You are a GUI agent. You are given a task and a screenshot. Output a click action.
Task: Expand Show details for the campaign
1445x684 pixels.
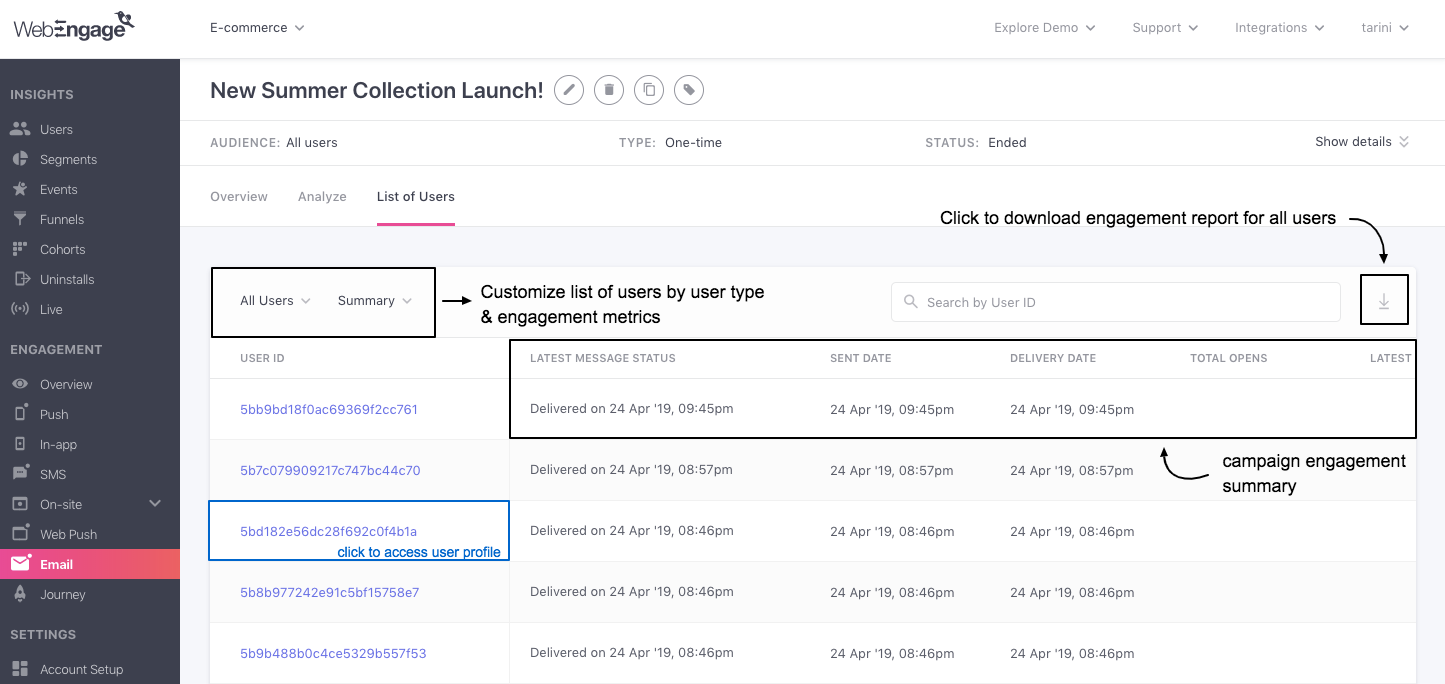(x=1362, y=142)
